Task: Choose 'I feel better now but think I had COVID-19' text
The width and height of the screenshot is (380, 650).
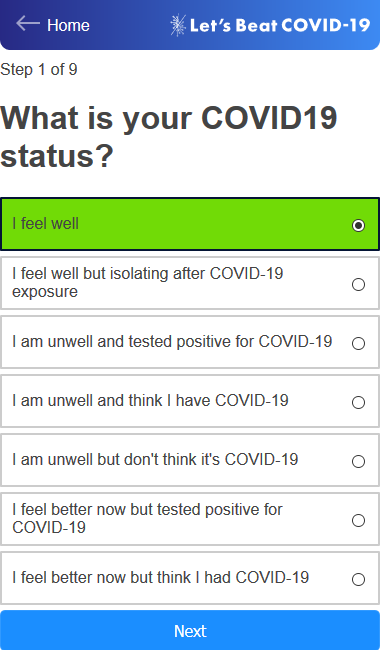Action: point(160,577)
